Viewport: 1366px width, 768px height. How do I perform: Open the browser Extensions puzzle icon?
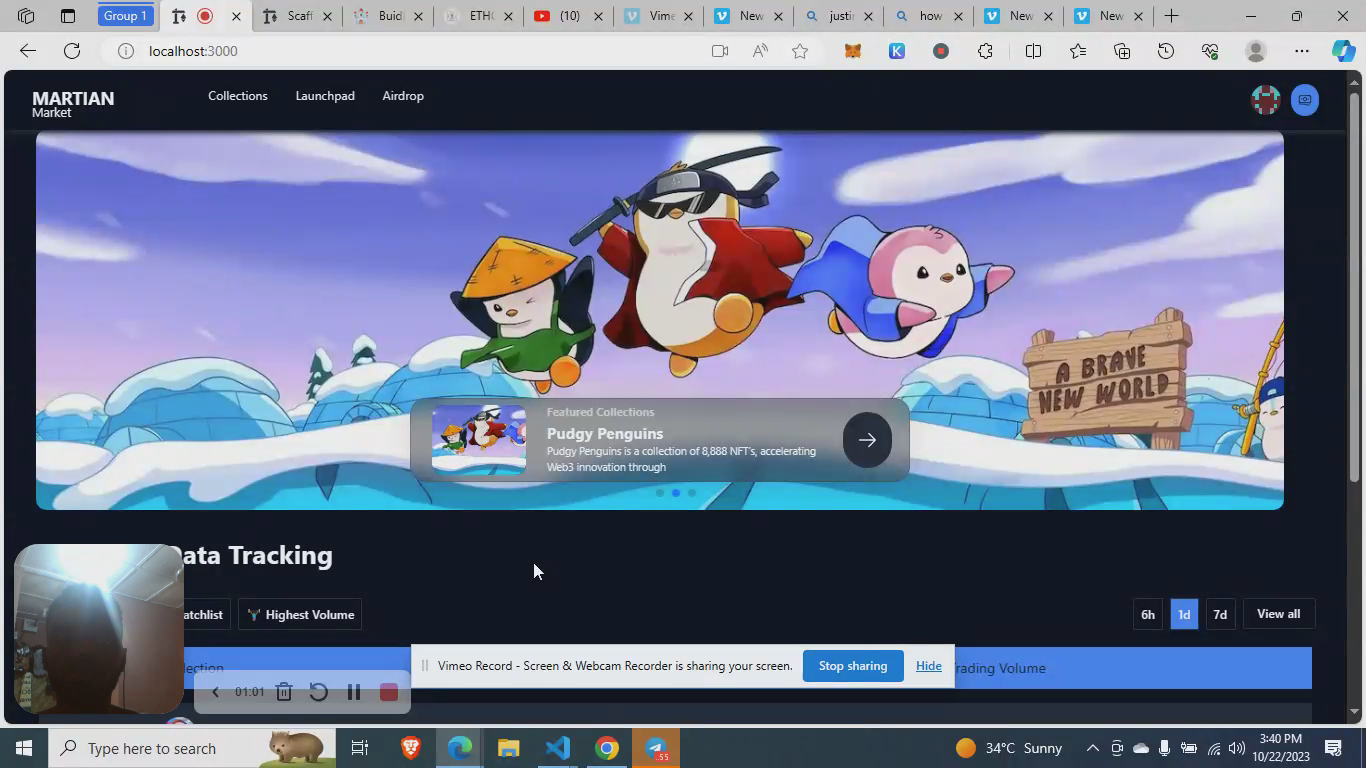(985, 51)
